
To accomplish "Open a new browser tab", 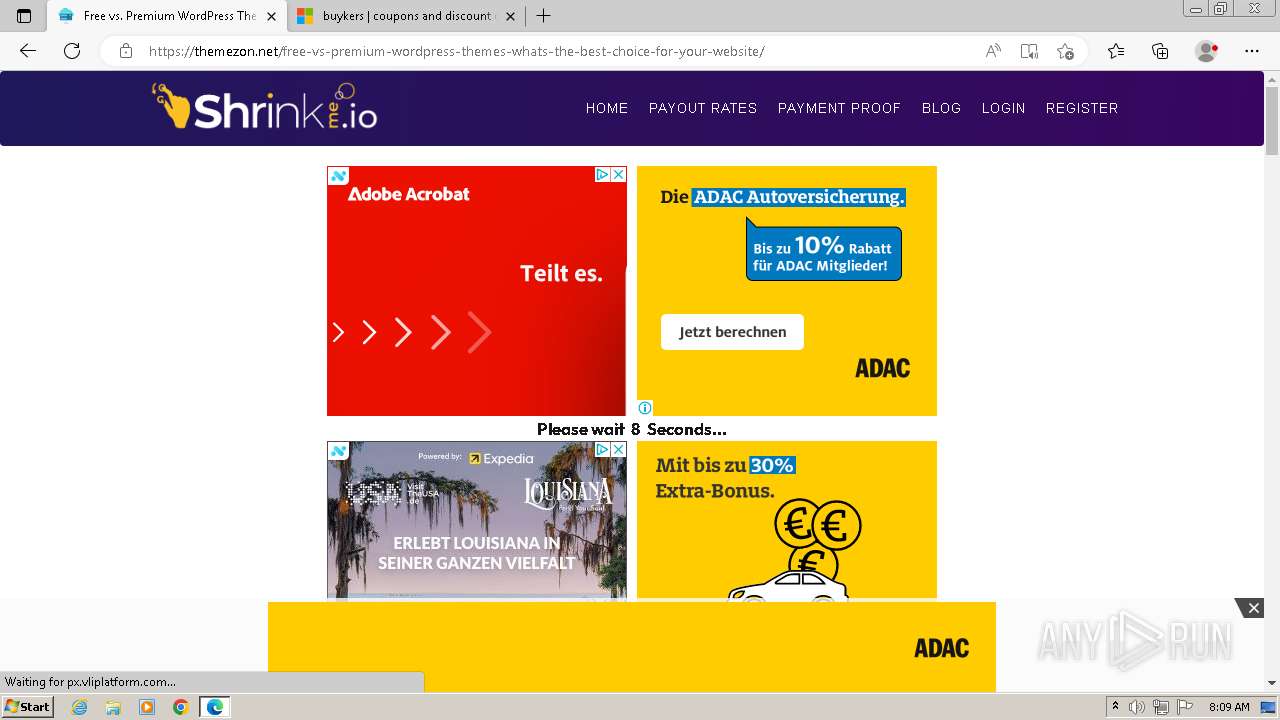I will pos(543,16).
